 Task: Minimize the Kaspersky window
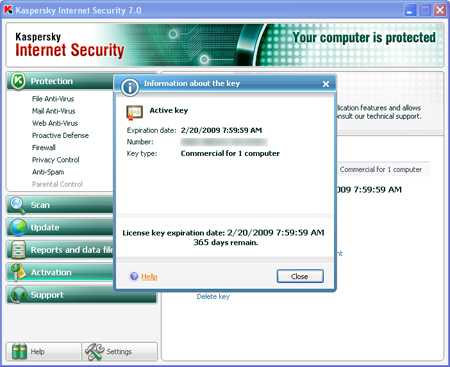click(410, 10)
